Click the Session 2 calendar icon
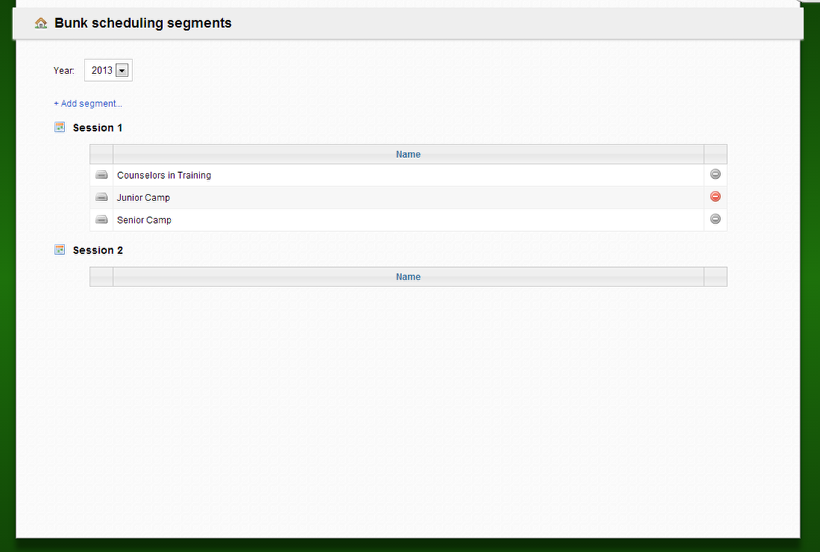820x552 pixels. tap(60, 249)
